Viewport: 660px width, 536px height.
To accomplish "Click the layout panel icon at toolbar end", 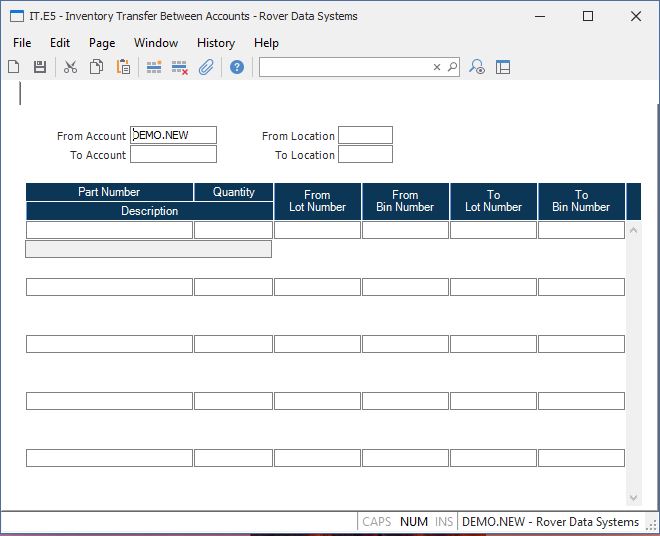I will tap(503, 67).
